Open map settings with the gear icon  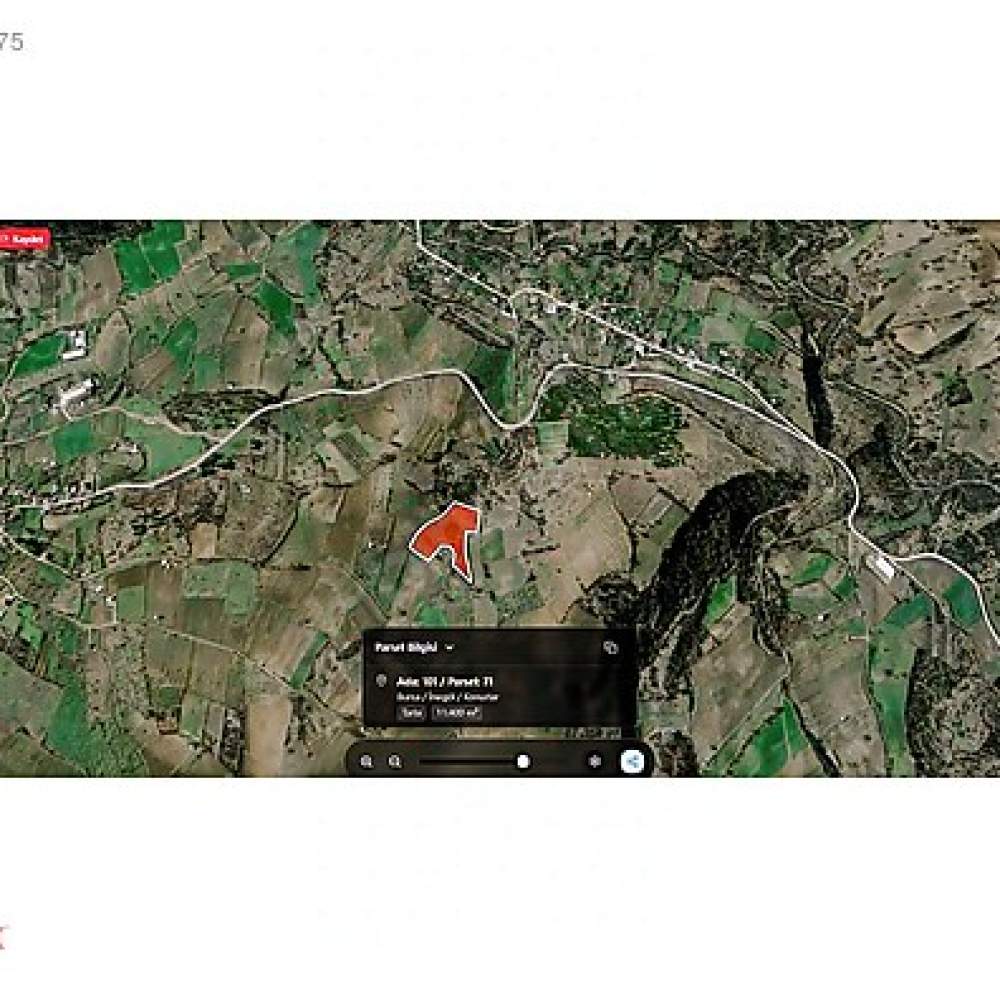(595, 761)
